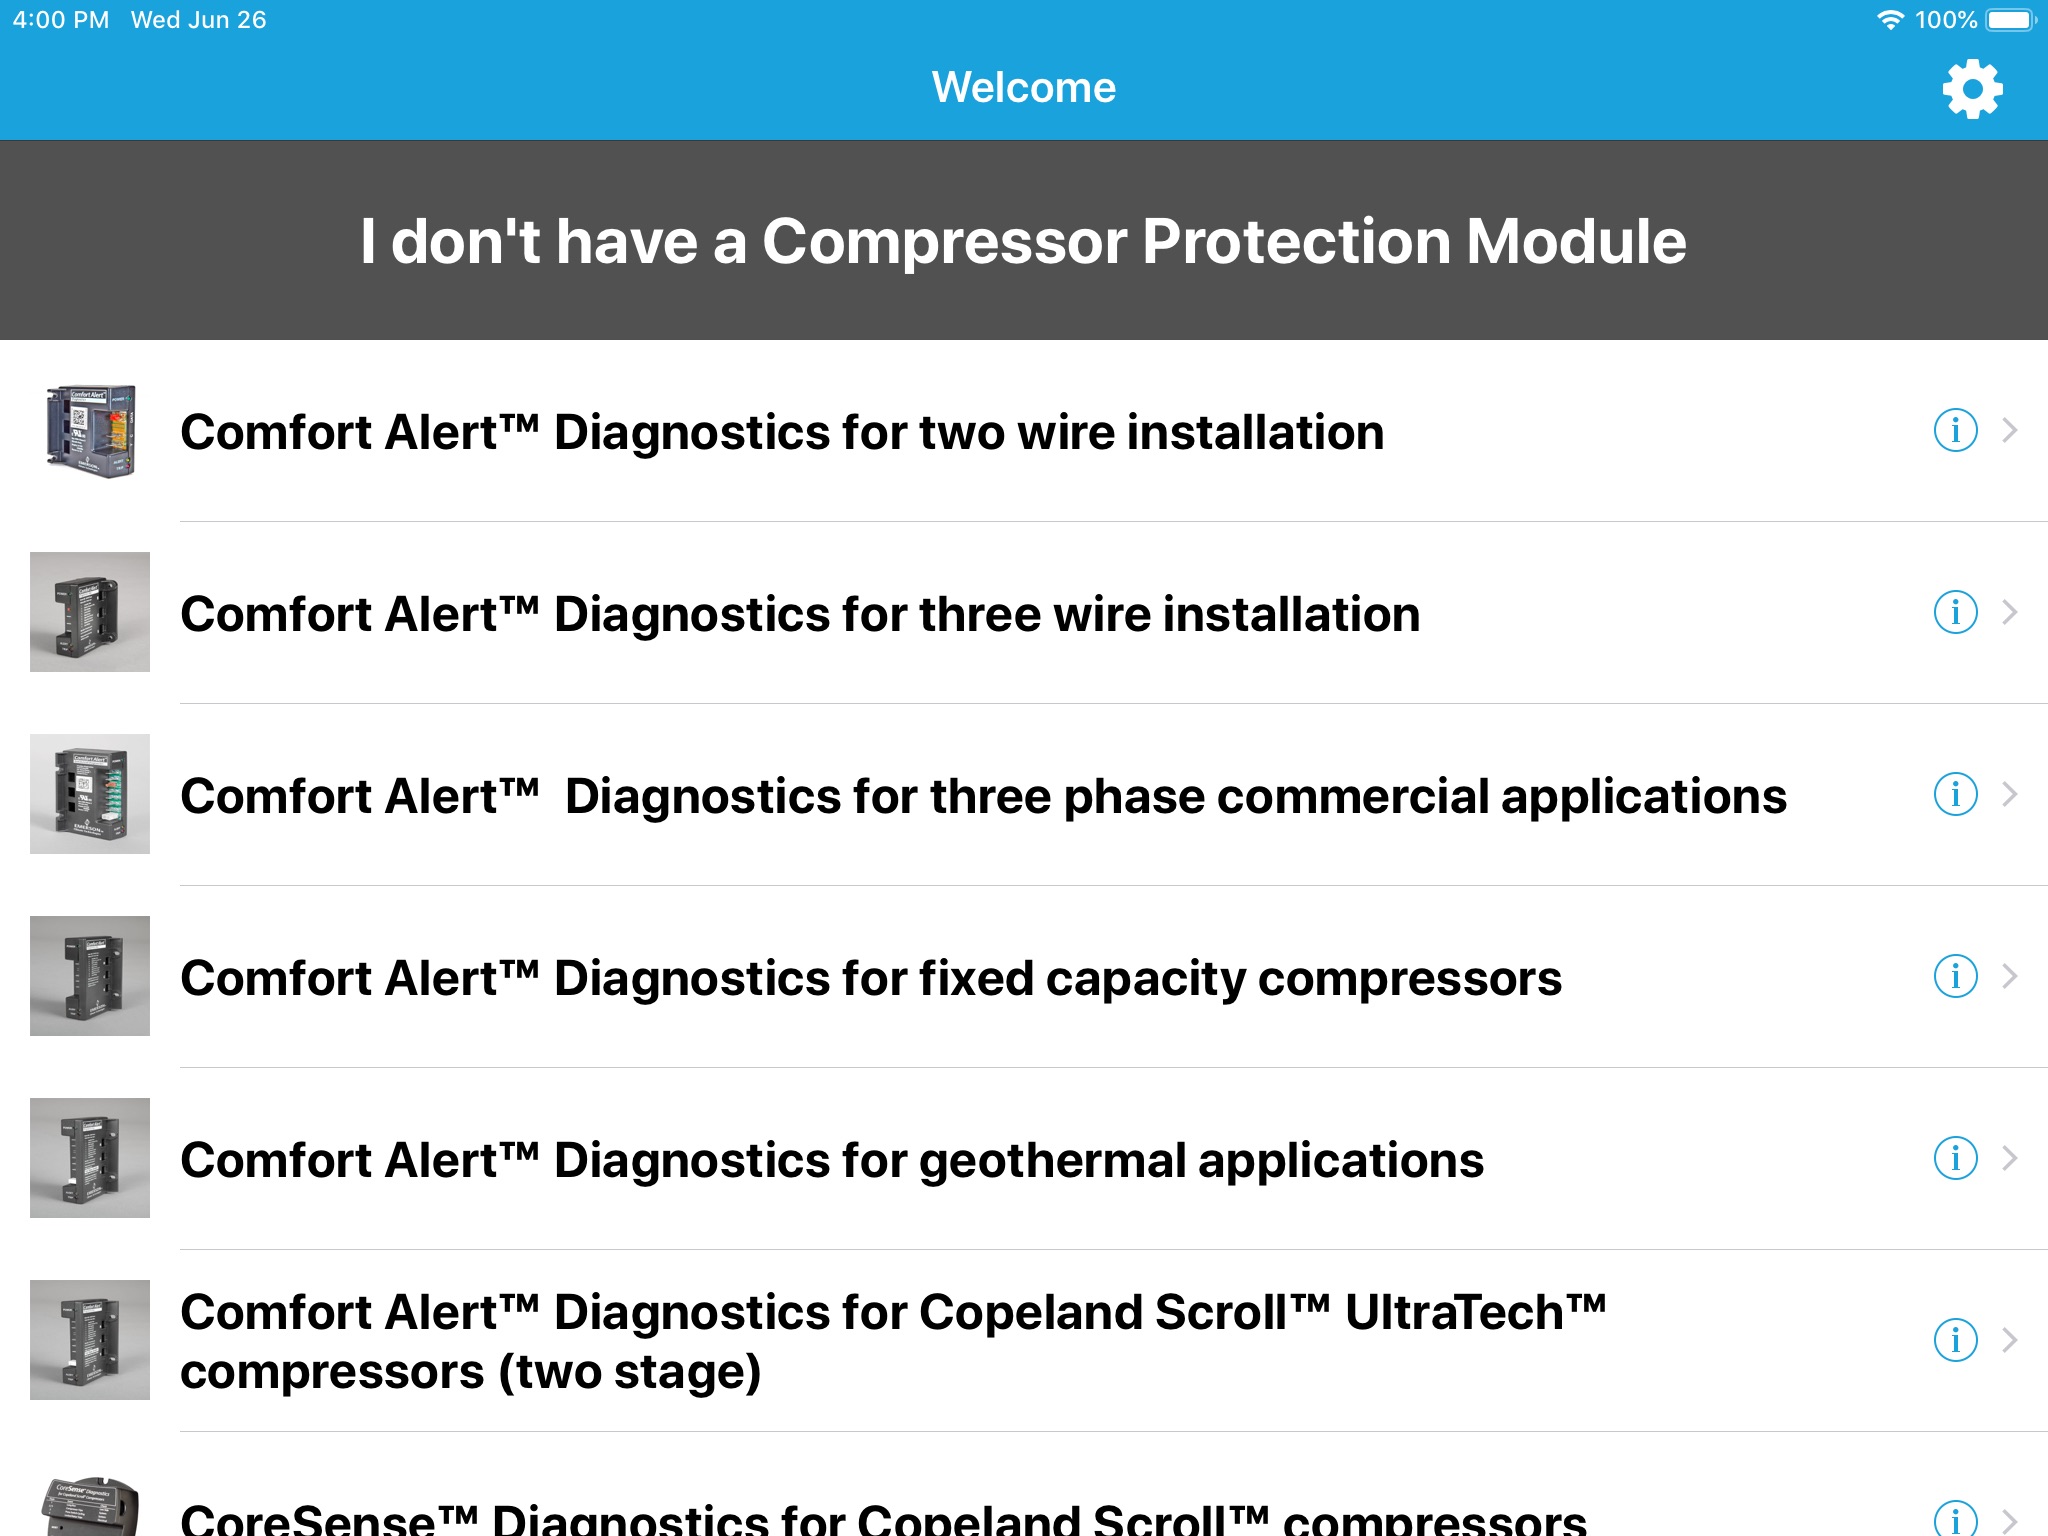Show info for UltraTech two stage compressors

click(1955, 1341)
